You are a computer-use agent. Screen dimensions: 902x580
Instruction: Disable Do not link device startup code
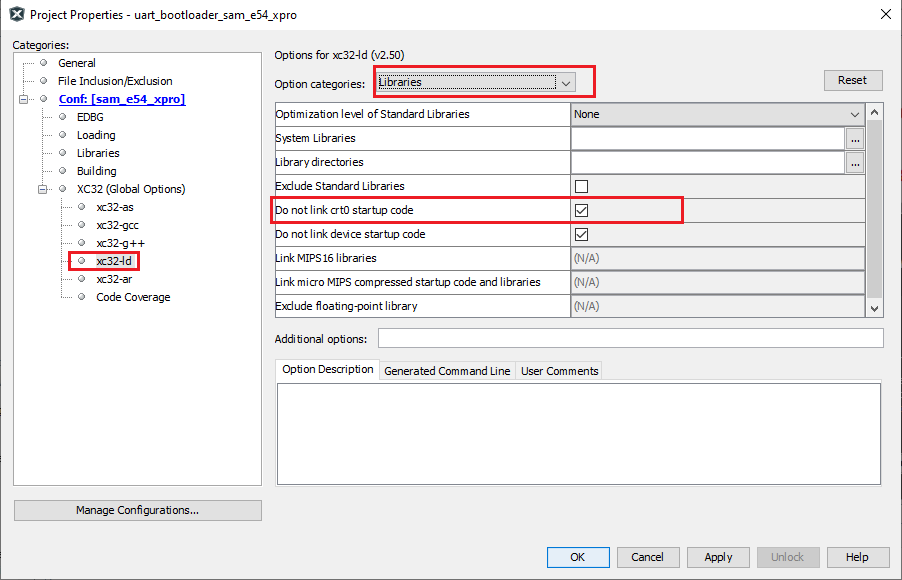point(582,233)
